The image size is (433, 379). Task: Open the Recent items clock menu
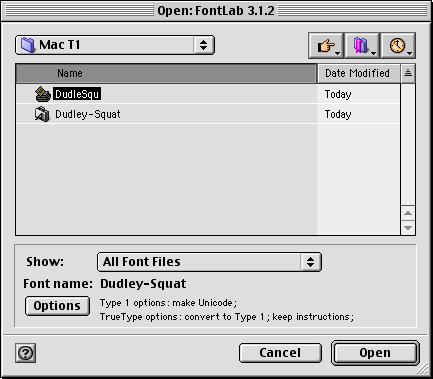click(x=398, y=45)
